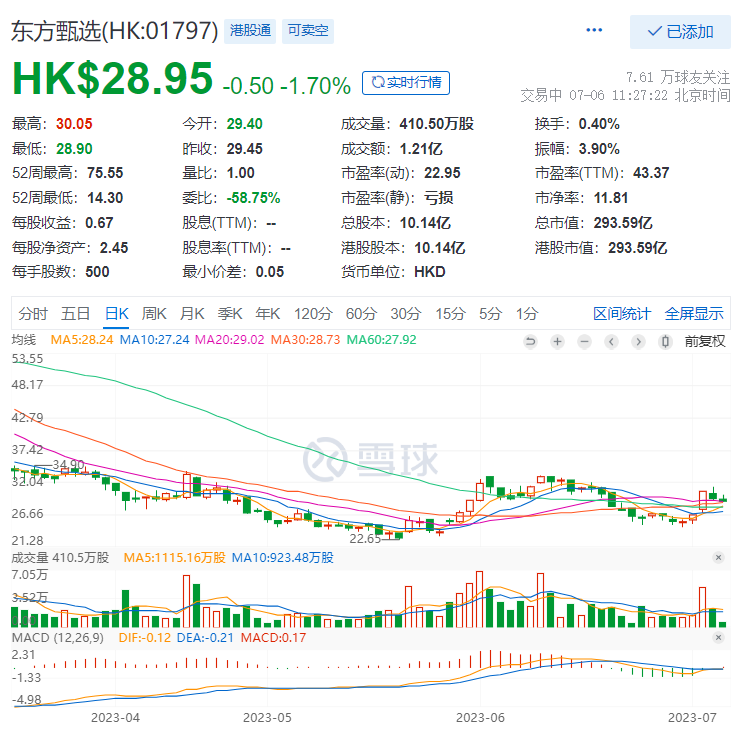The height and width of the screenshot is (729, 747).
Task: Zoom in the chart with plus icon
Action: 557,341
